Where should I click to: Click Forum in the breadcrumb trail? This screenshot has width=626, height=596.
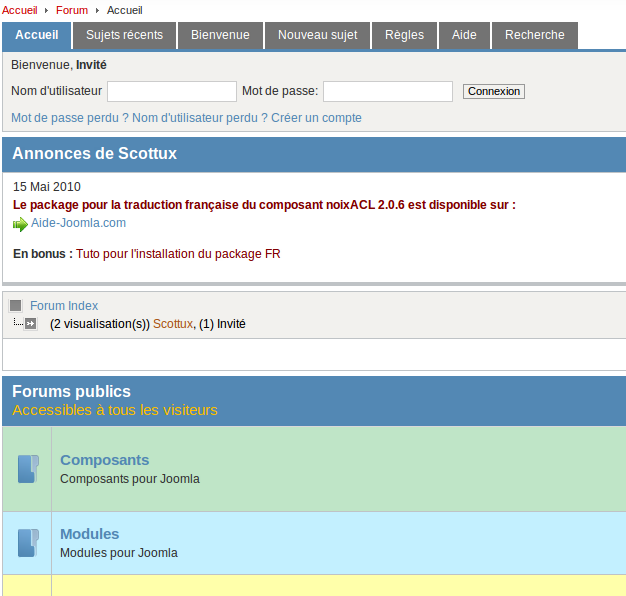coord(72,10)
